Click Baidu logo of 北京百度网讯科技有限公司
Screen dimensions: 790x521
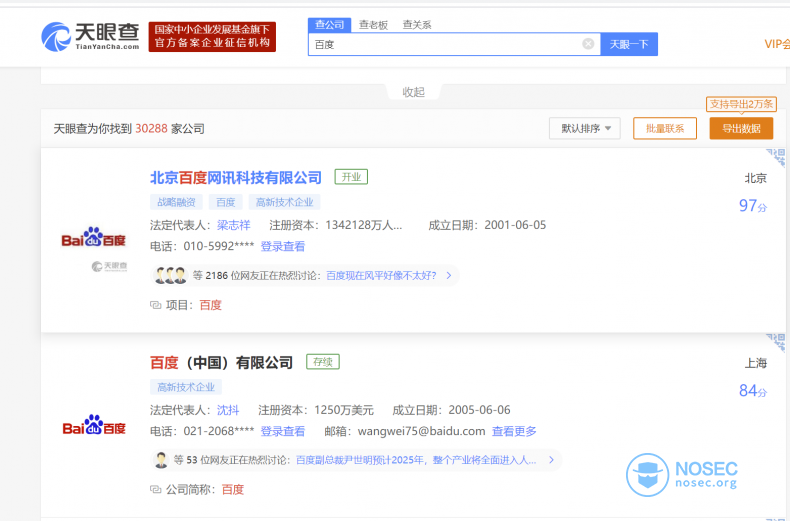93,237
